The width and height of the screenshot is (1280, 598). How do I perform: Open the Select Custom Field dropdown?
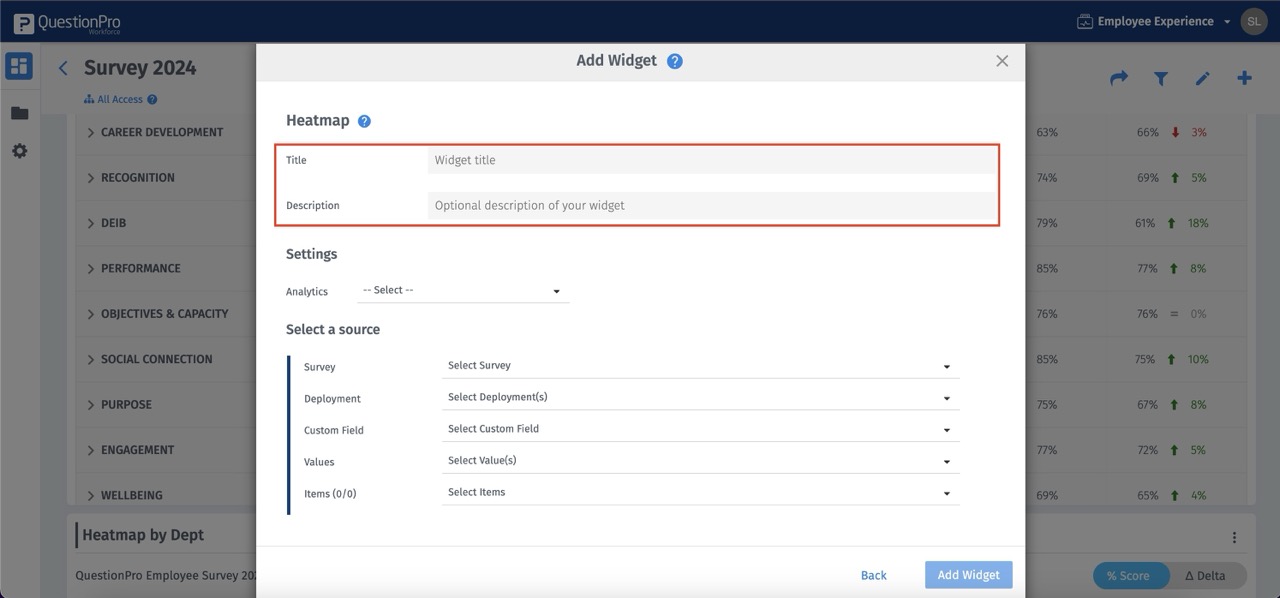pyautogui.click(x=700, y=429)
